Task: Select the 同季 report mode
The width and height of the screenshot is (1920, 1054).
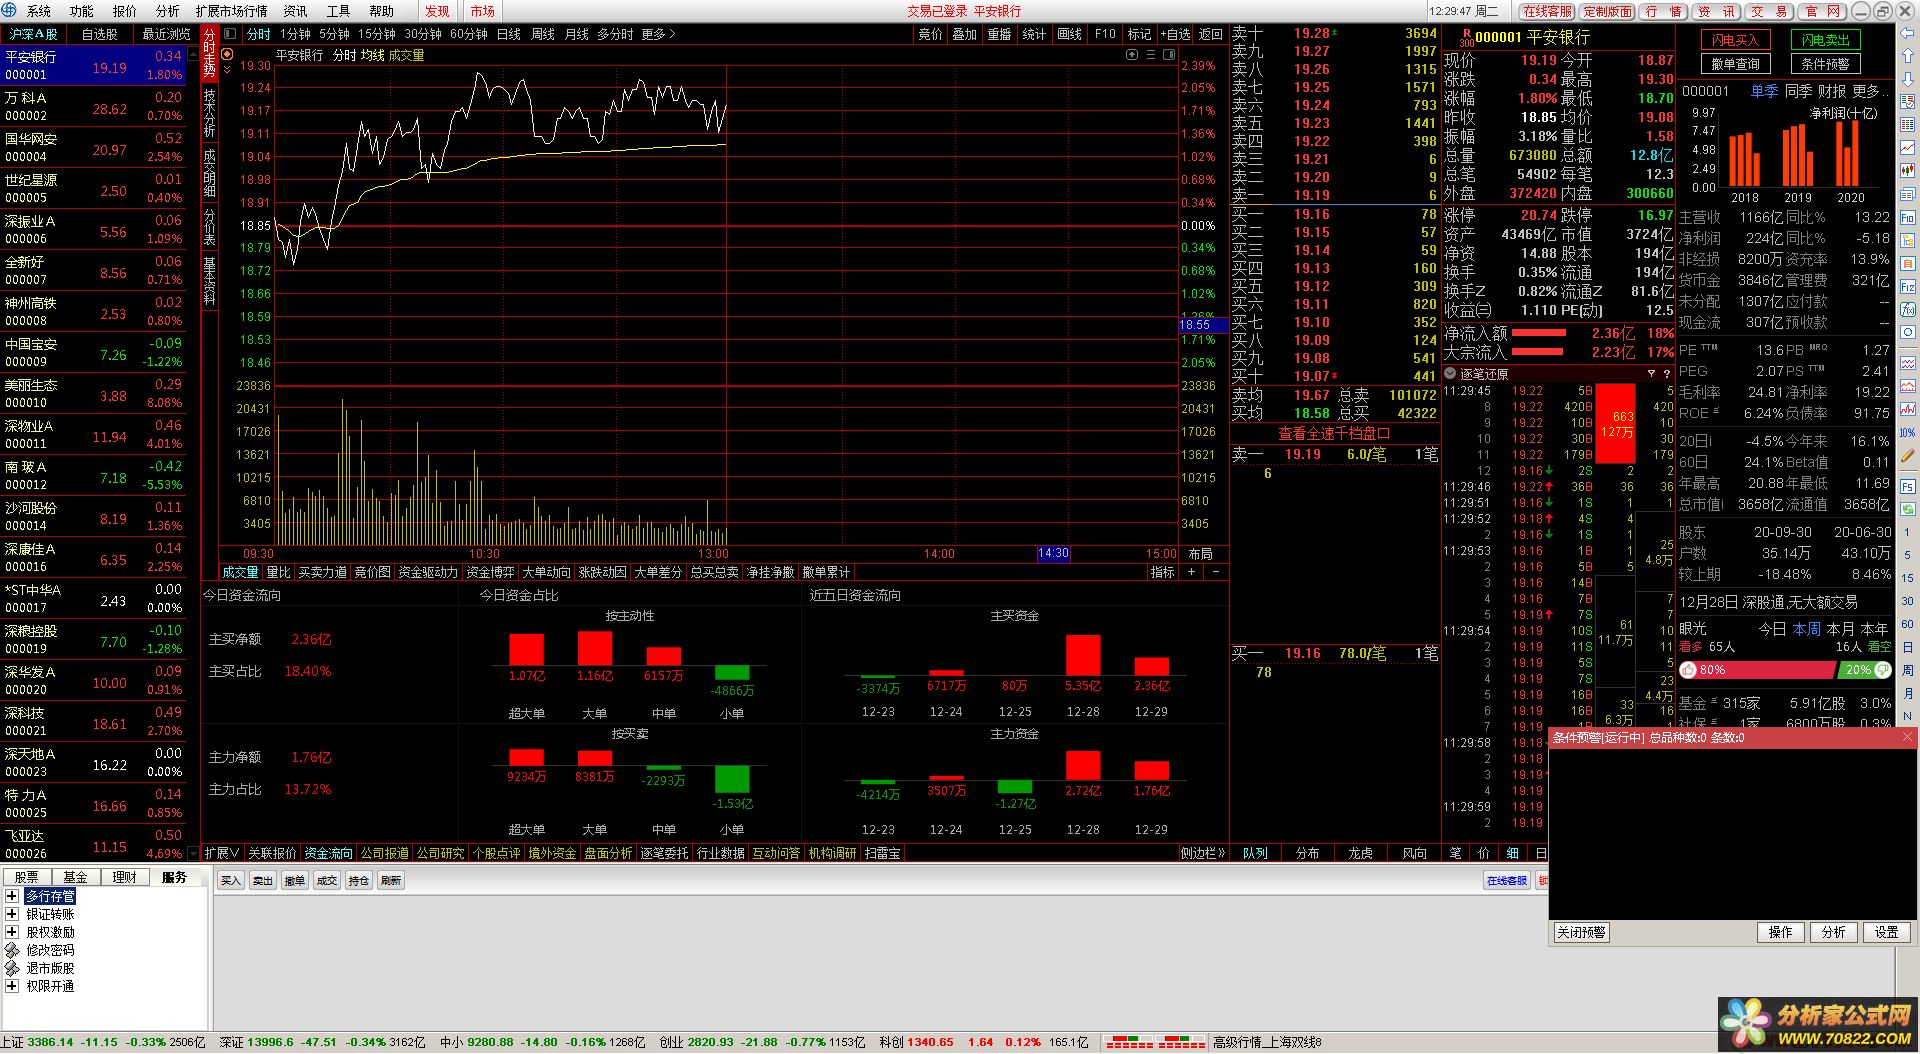Action: click(1798, 91)
